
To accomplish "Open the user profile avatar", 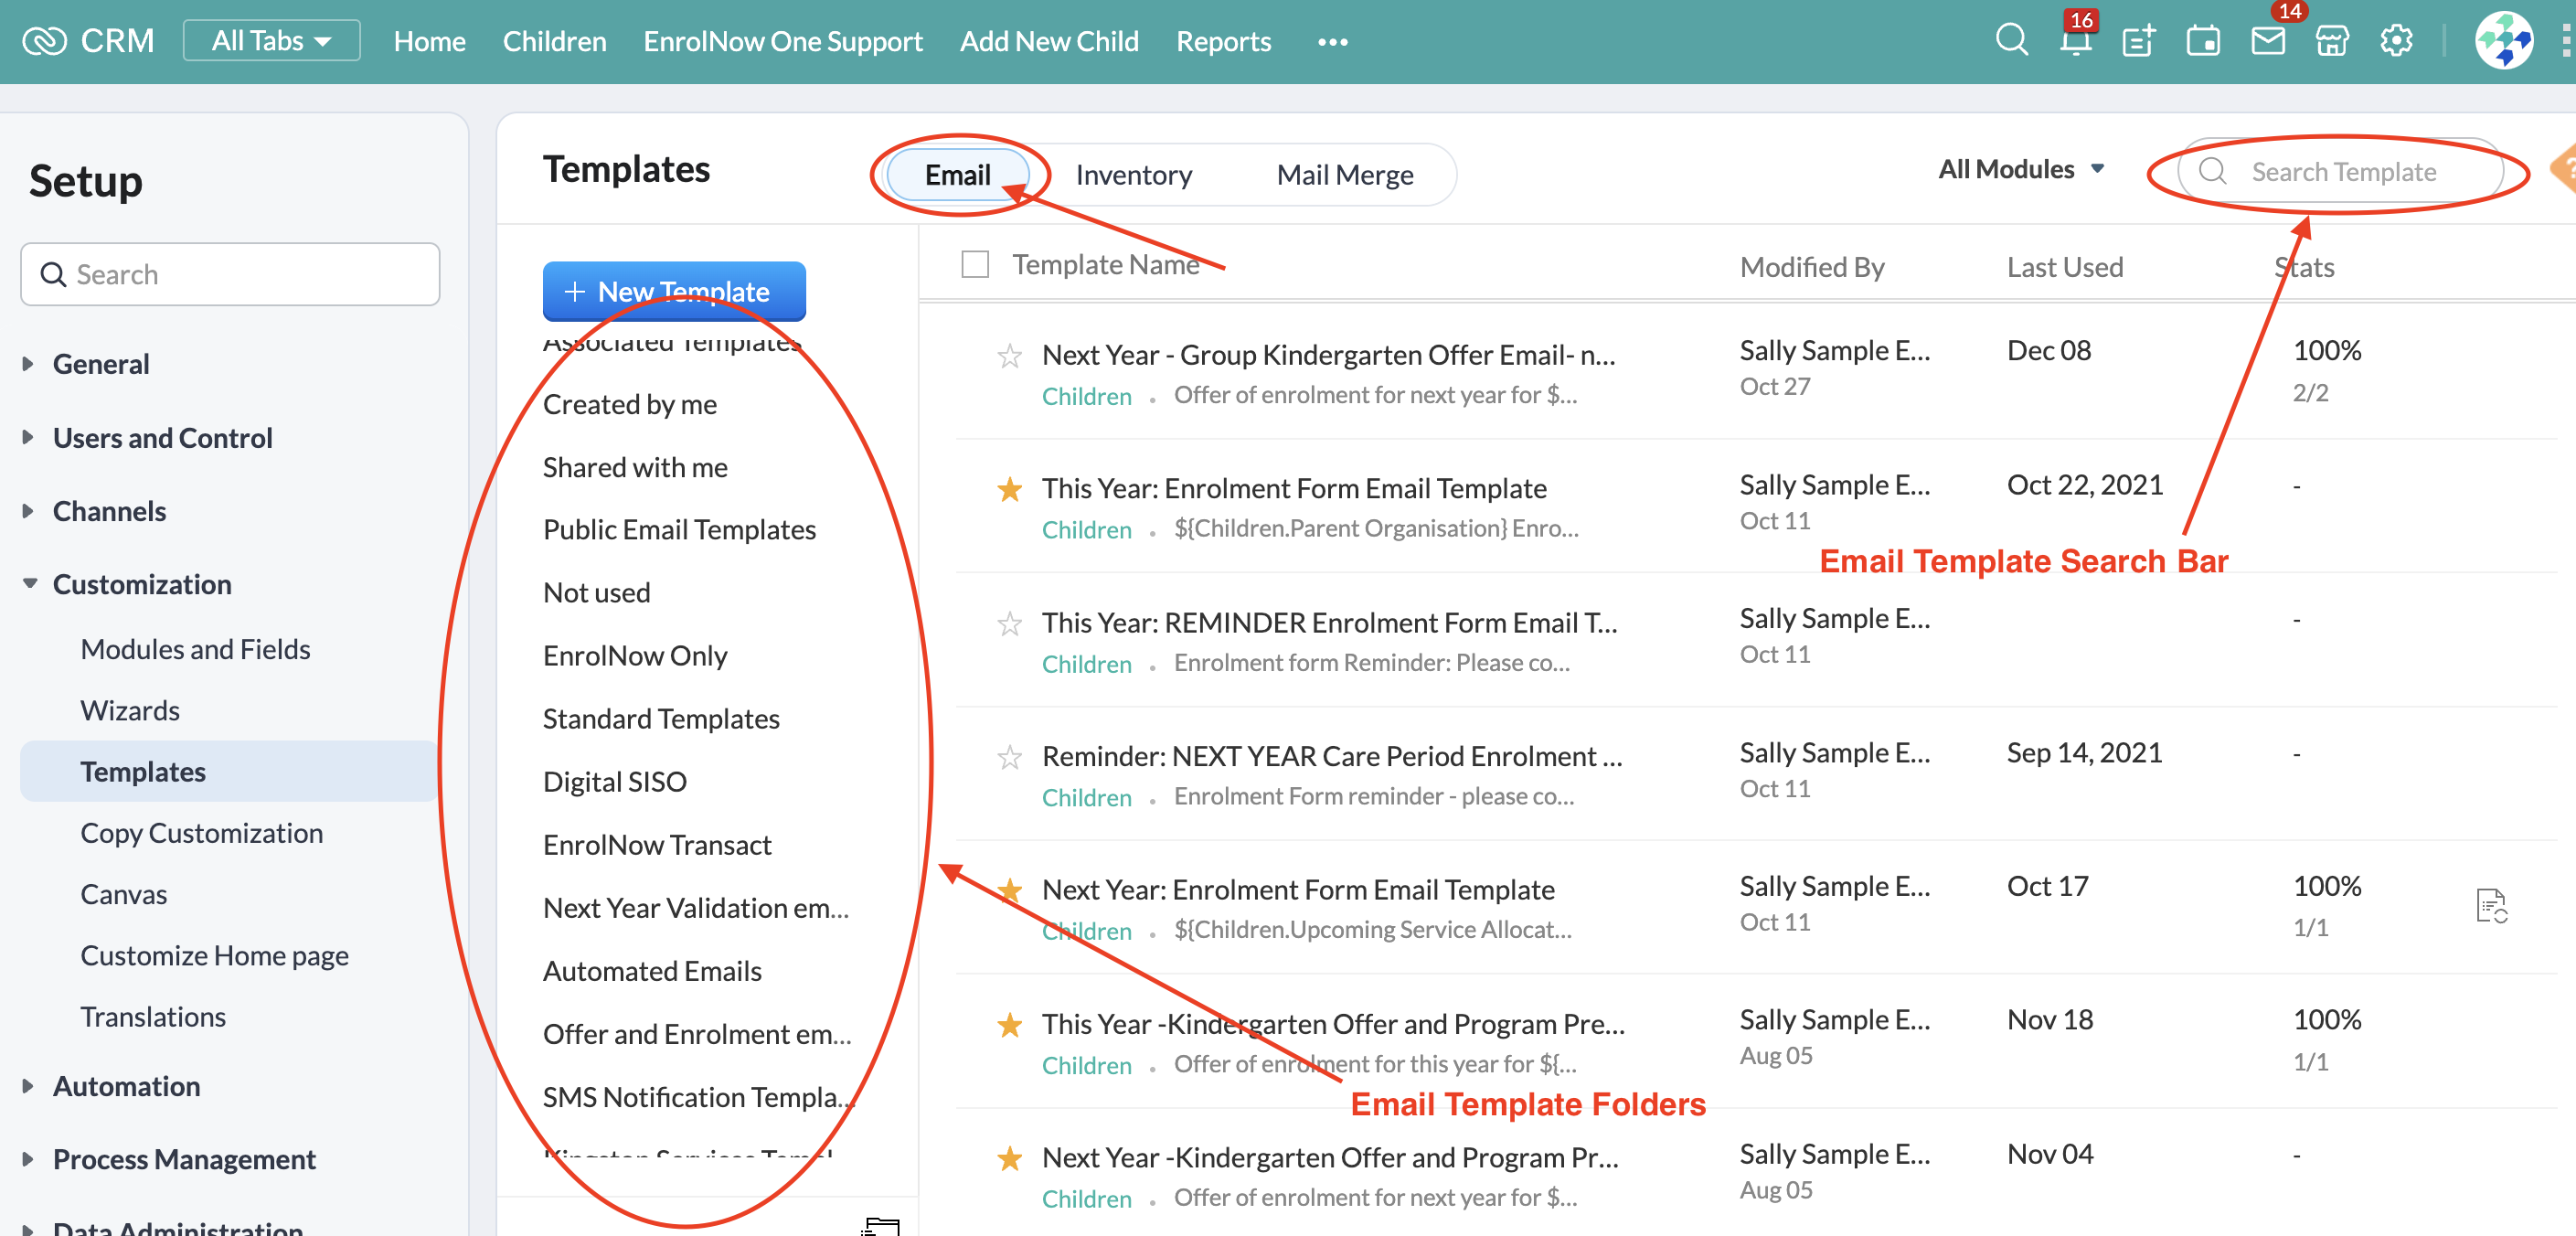I will tap(2503, 41).
